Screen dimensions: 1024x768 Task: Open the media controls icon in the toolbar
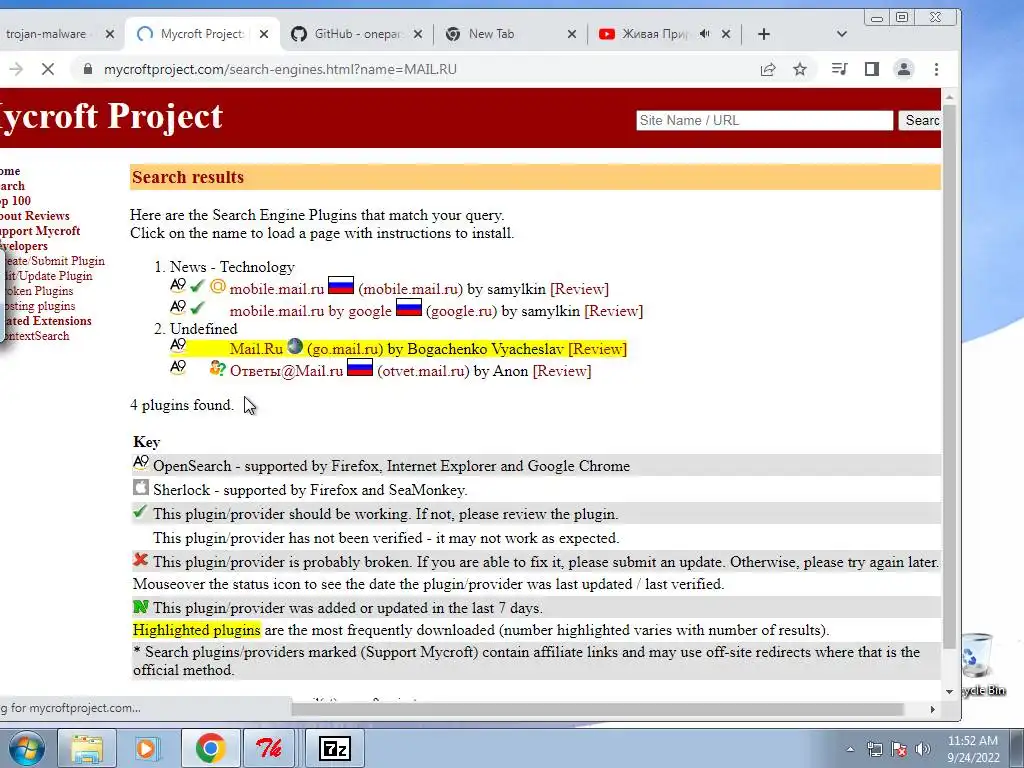coord(840,69)
